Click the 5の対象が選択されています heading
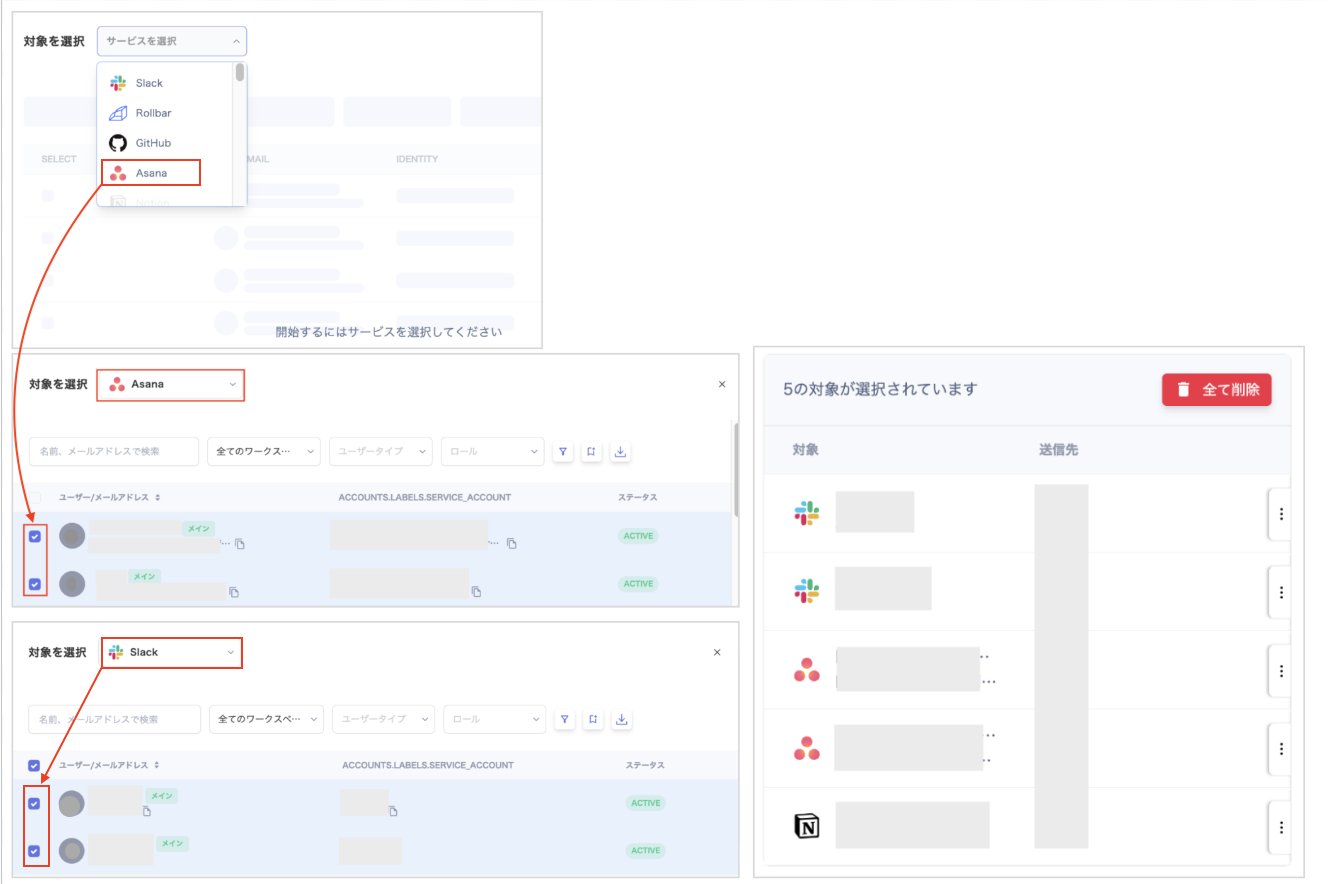The height and width of the screenshot is (884, 1328). (880, 389)
